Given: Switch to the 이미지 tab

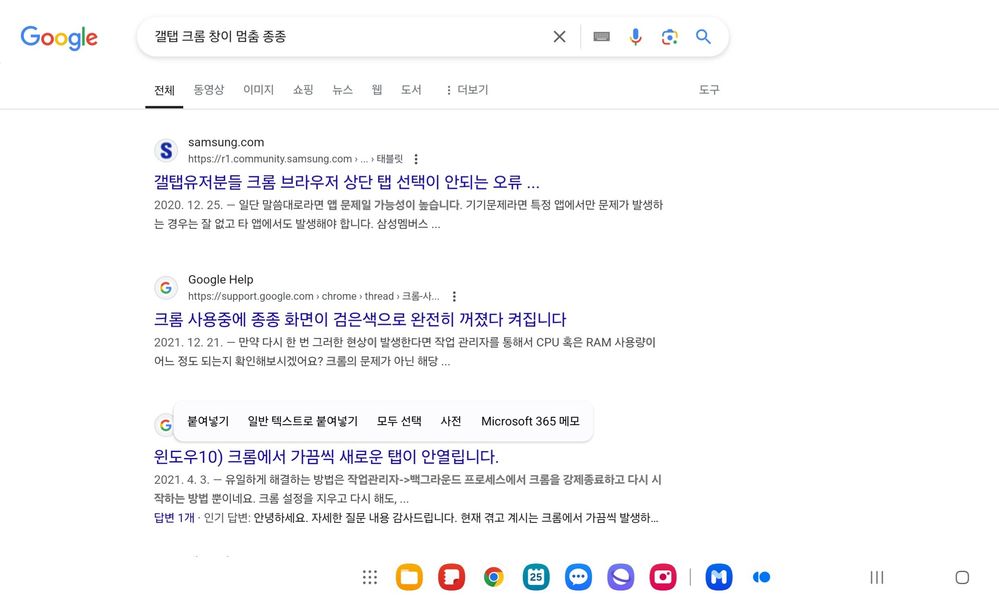Looking at the screenshot, I should click(x=259, y=90).
